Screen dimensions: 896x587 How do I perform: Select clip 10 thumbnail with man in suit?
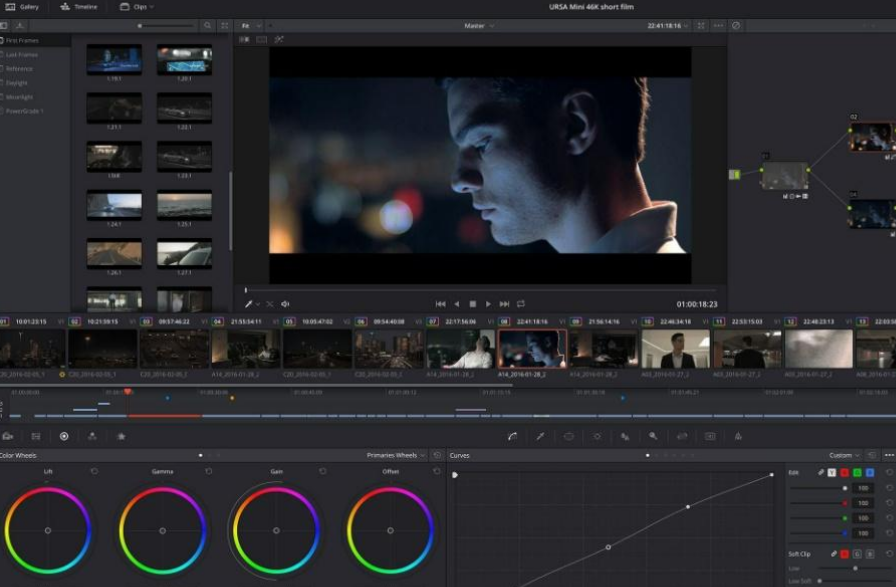pyautogui.click(x=675, y=349)
